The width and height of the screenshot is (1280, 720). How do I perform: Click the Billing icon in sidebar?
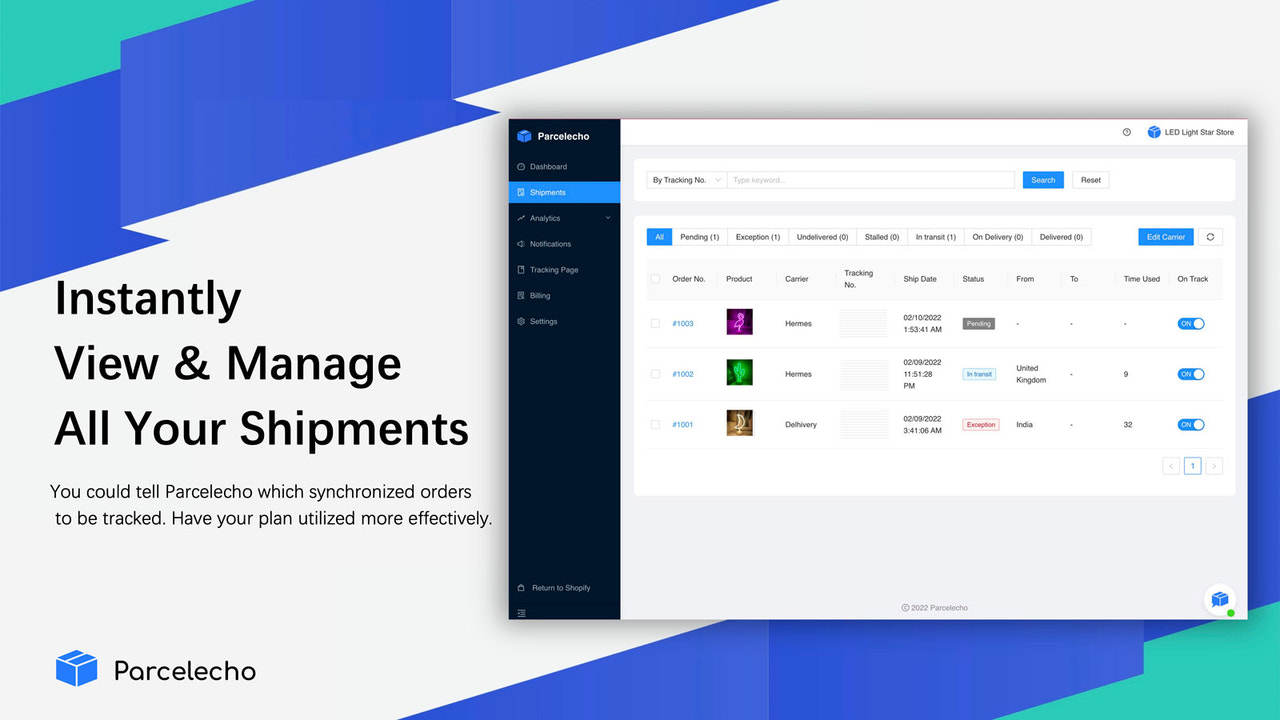[x=521, y=296]
